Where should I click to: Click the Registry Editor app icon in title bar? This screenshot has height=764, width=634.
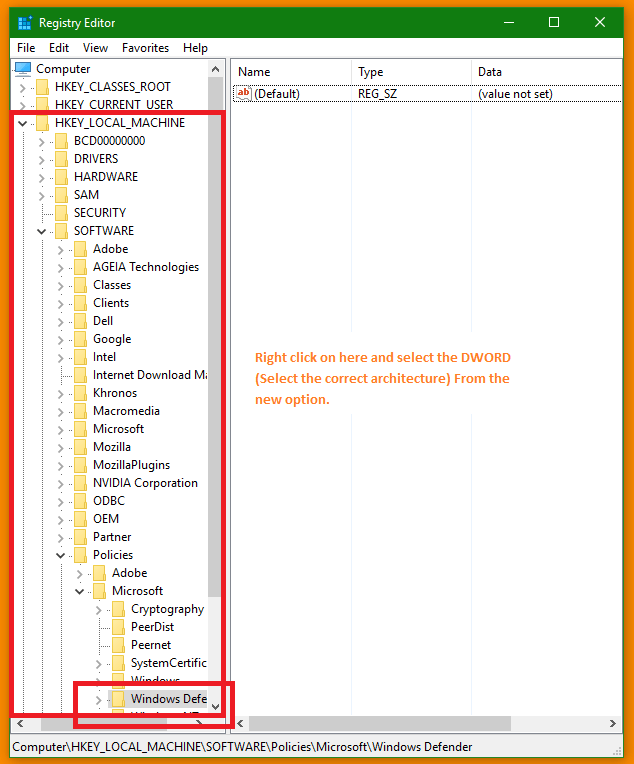point(24,22)
